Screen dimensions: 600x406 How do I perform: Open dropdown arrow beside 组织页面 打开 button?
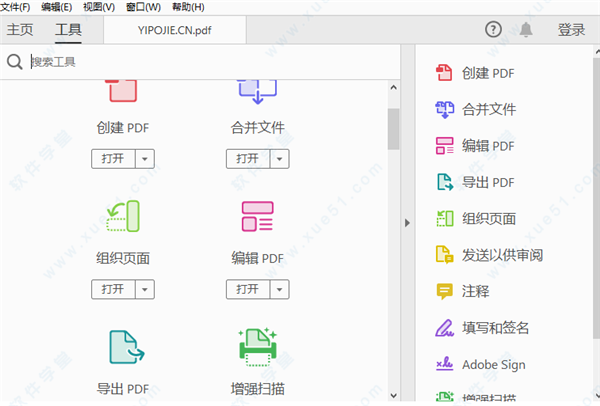(x=145, y=289)
